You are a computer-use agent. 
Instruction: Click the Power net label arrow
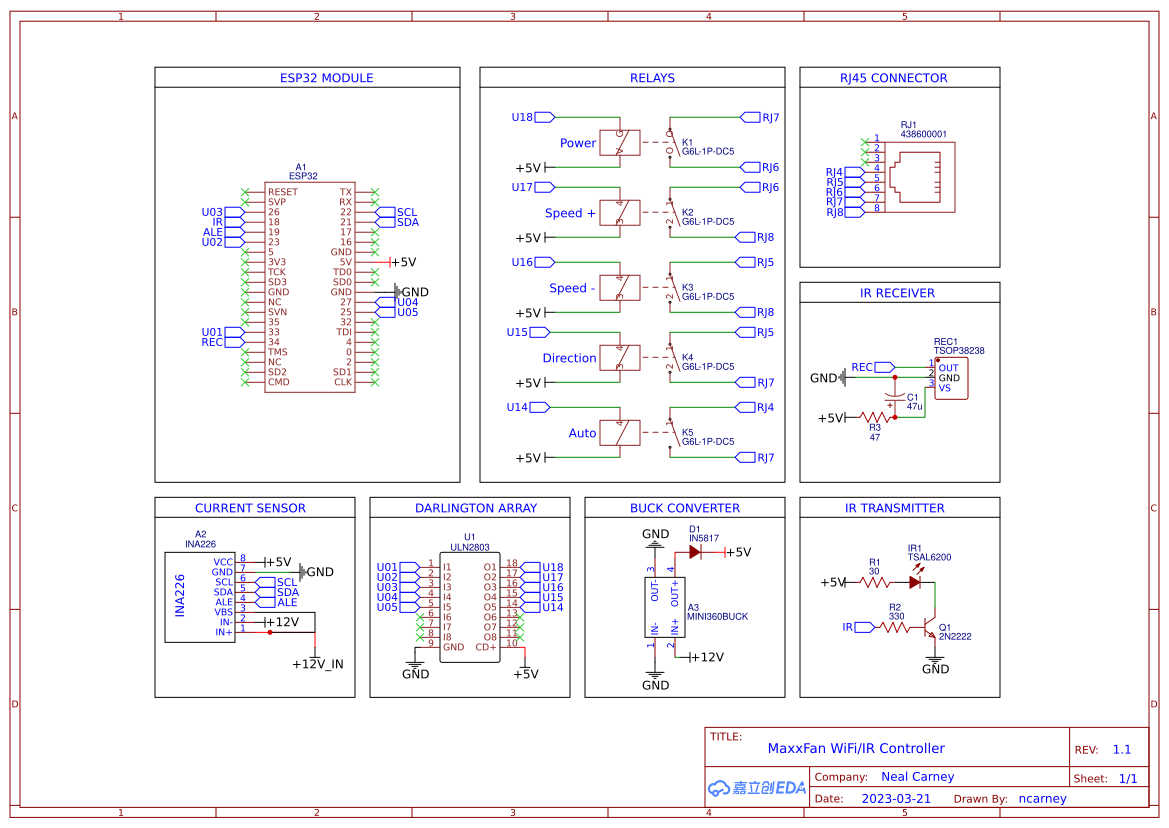[577, 143]
